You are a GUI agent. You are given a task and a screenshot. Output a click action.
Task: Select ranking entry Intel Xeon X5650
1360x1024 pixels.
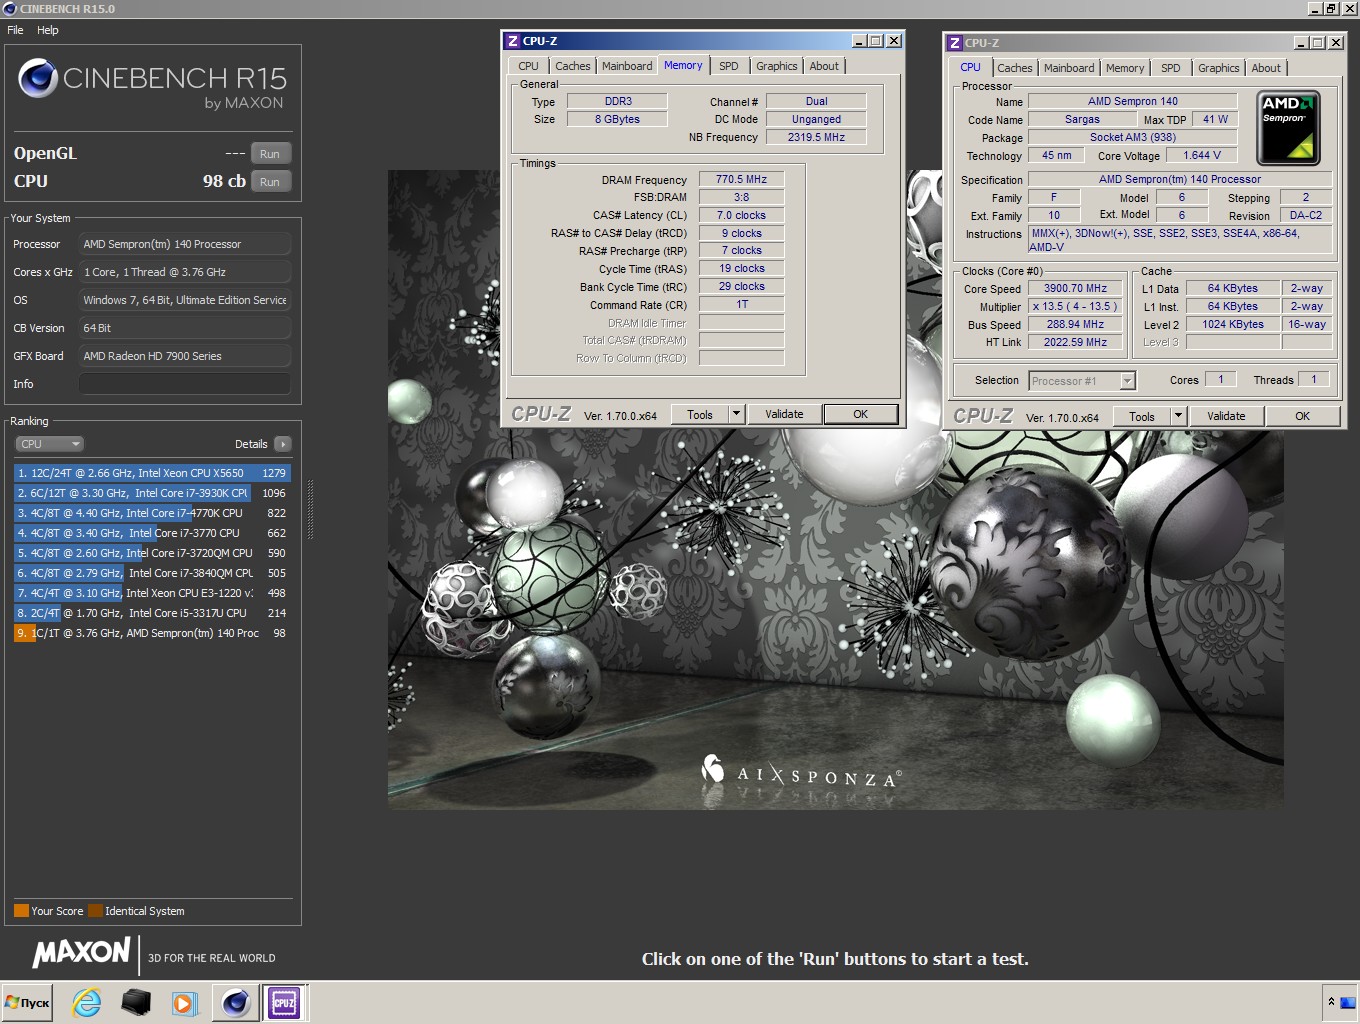coord(152,473)
